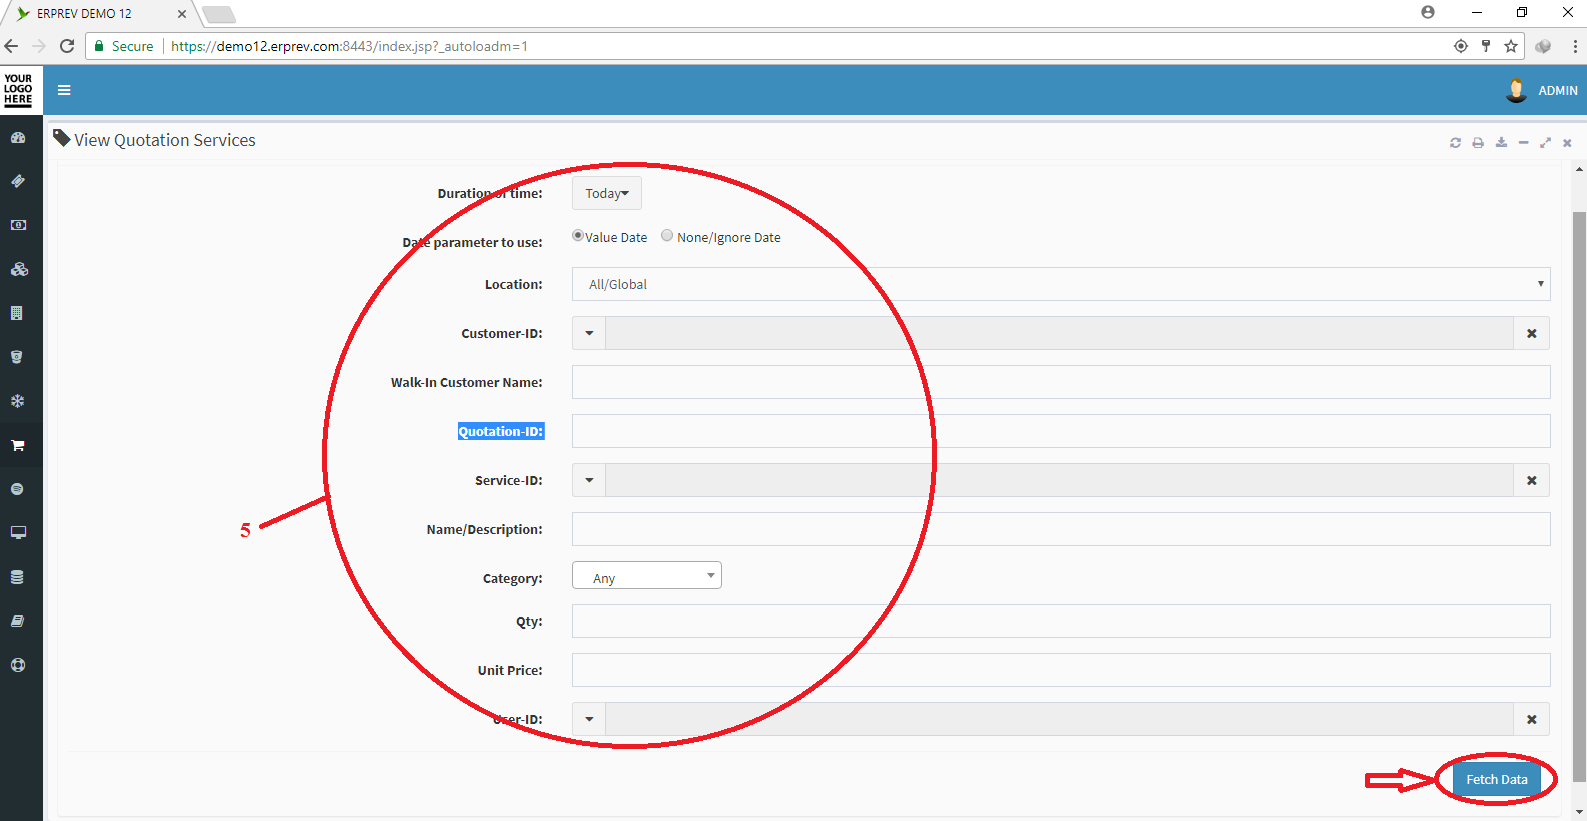Bookmark this page with the star icon
The image size is (1587, 821).
[1511, 46]
